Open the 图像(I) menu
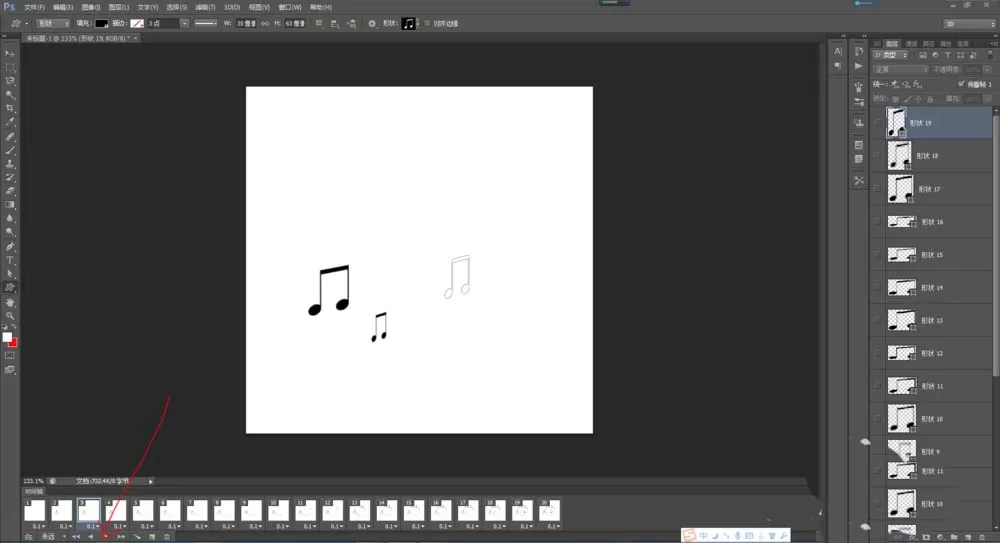The image size is (1000, 543). point(91,7)
